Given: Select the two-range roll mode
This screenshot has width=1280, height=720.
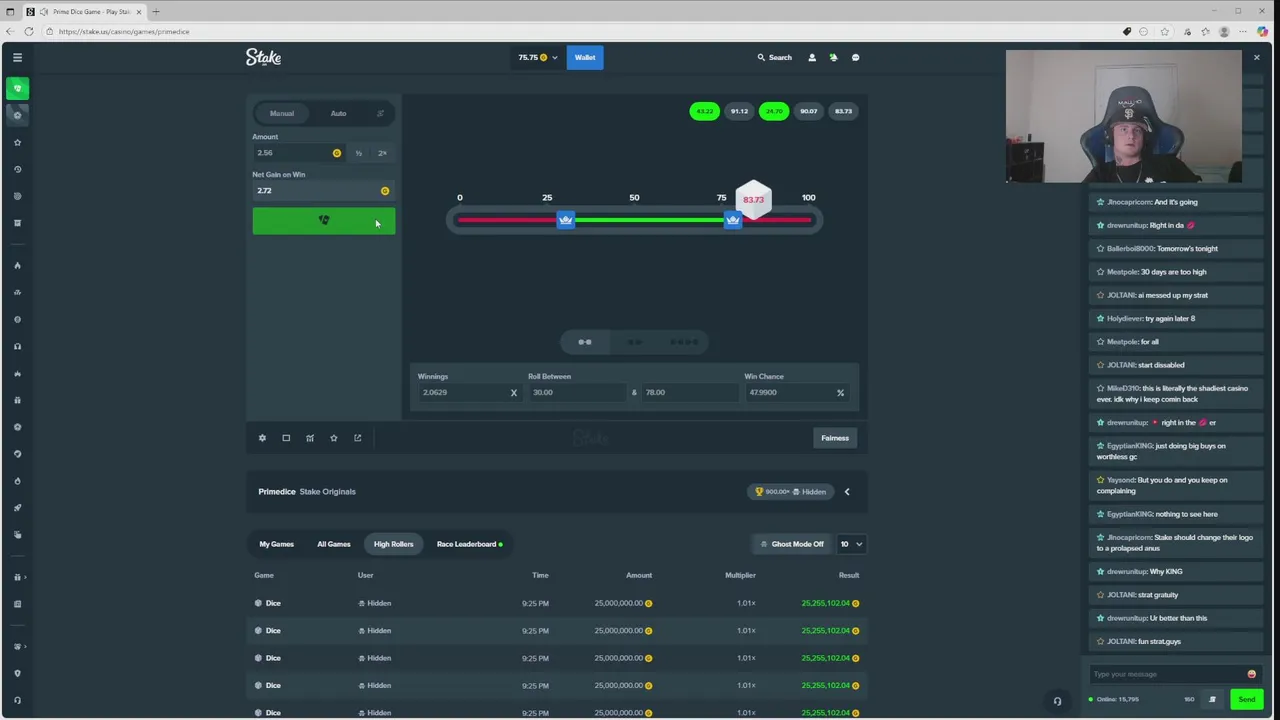Looking at the screenshot, I should (x=635, y=342).
